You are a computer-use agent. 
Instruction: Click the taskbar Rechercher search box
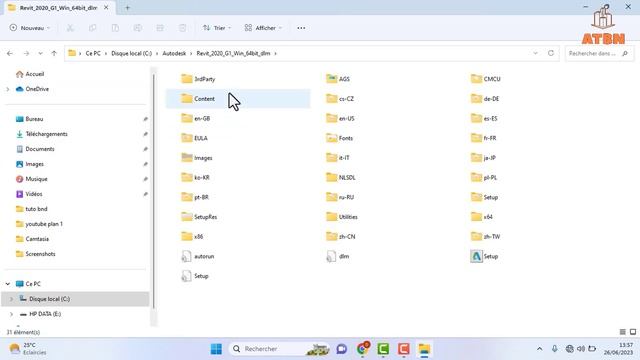pyautogui.click(x=280, y=349)
